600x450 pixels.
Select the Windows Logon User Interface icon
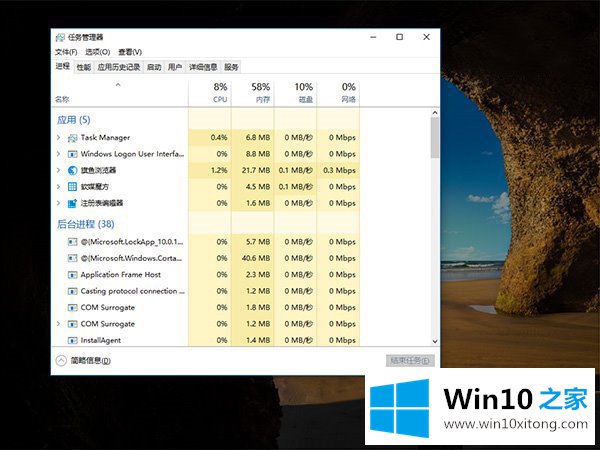click(x=72, y=154)
